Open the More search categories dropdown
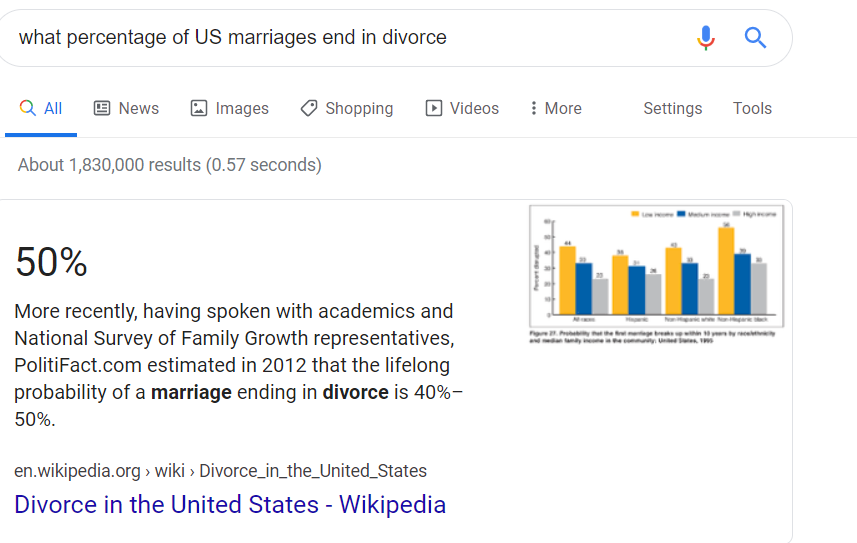 [x=556, y=108]
